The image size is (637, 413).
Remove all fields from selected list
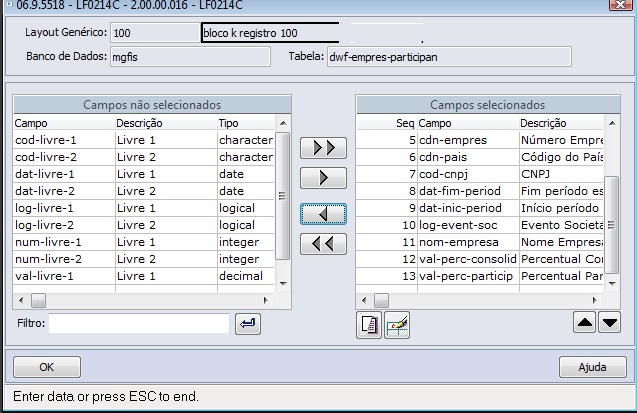(323, 244)
